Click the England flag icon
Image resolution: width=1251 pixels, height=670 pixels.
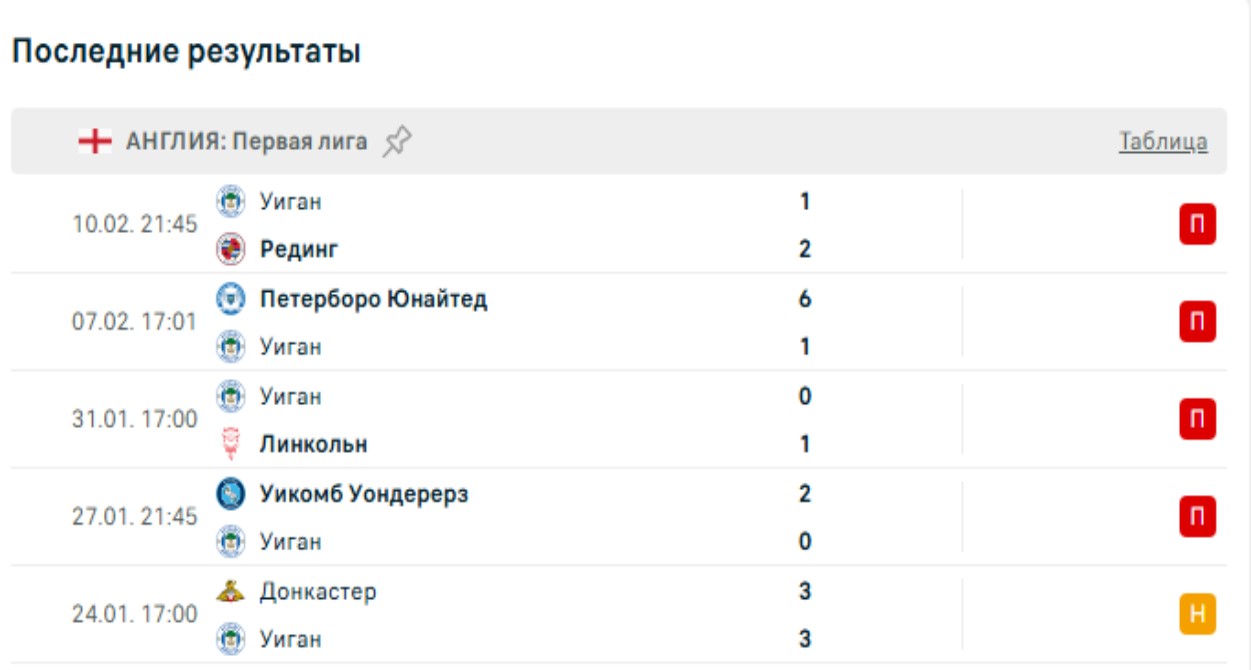coord(95,142)
